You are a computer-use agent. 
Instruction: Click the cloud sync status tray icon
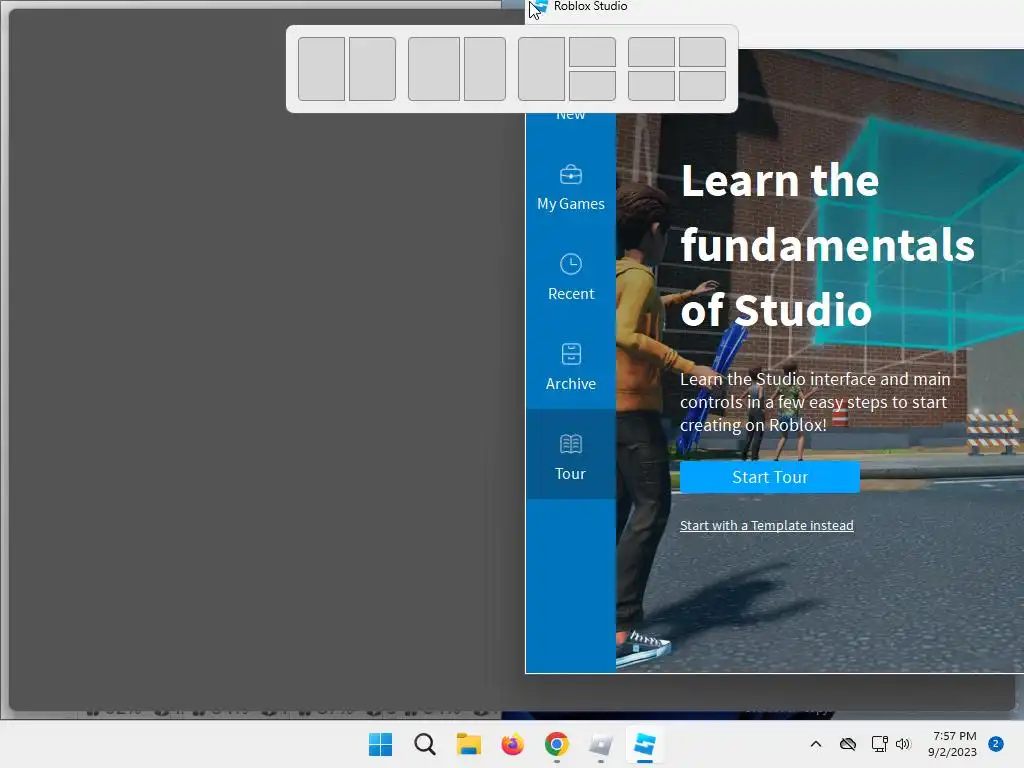pyautogui.click(x=848, y=744)
